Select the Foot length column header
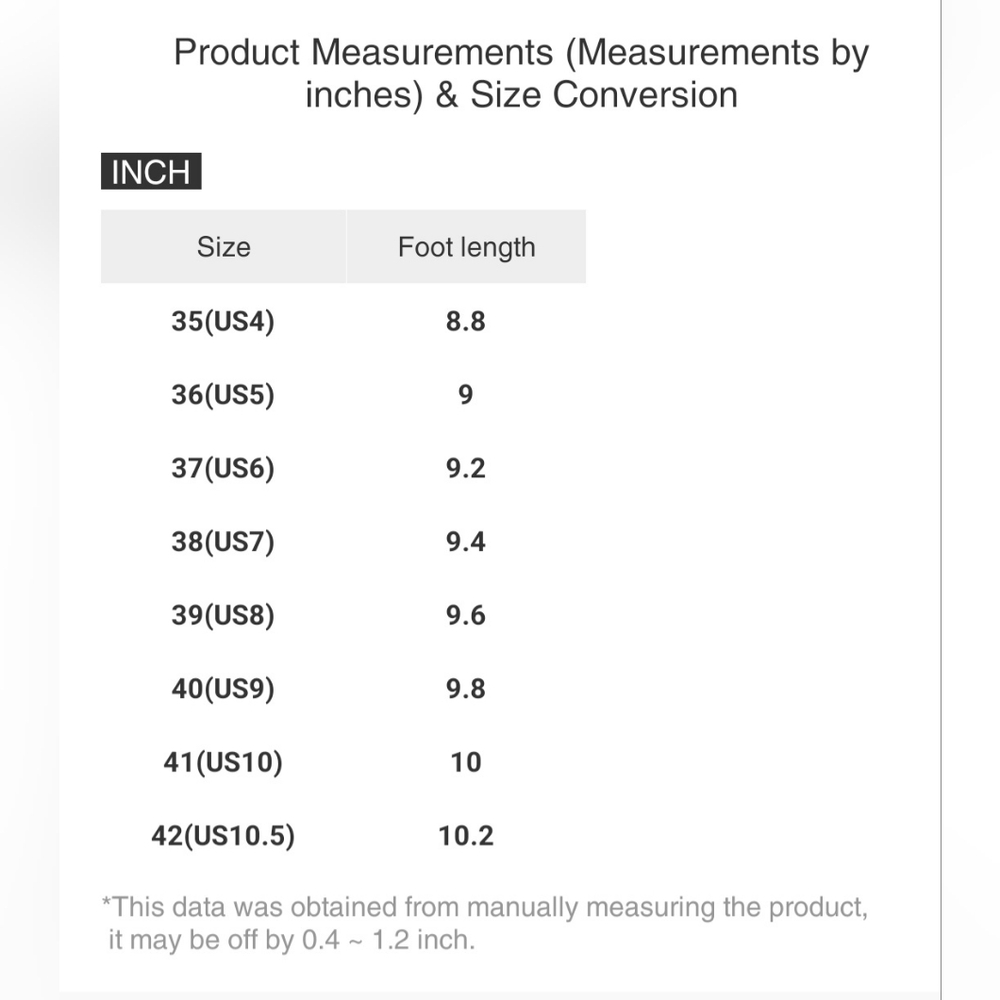Image resolution: width=1000 pixels, height=1000 pixels. click(466, 247)
